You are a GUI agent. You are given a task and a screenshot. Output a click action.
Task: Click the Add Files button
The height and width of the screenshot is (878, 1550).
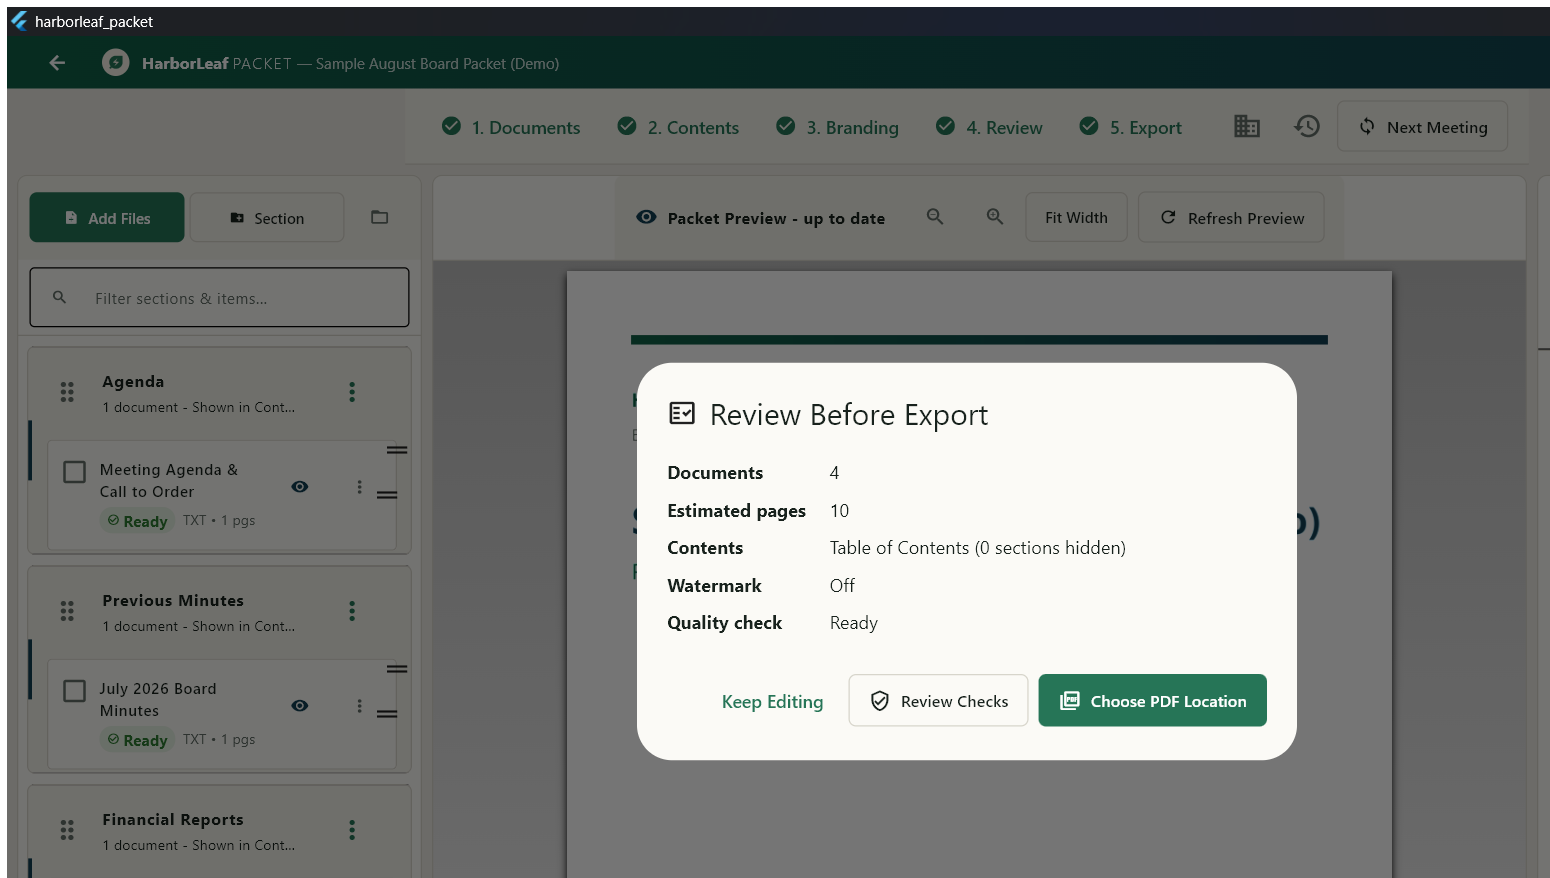coord(107,217)
